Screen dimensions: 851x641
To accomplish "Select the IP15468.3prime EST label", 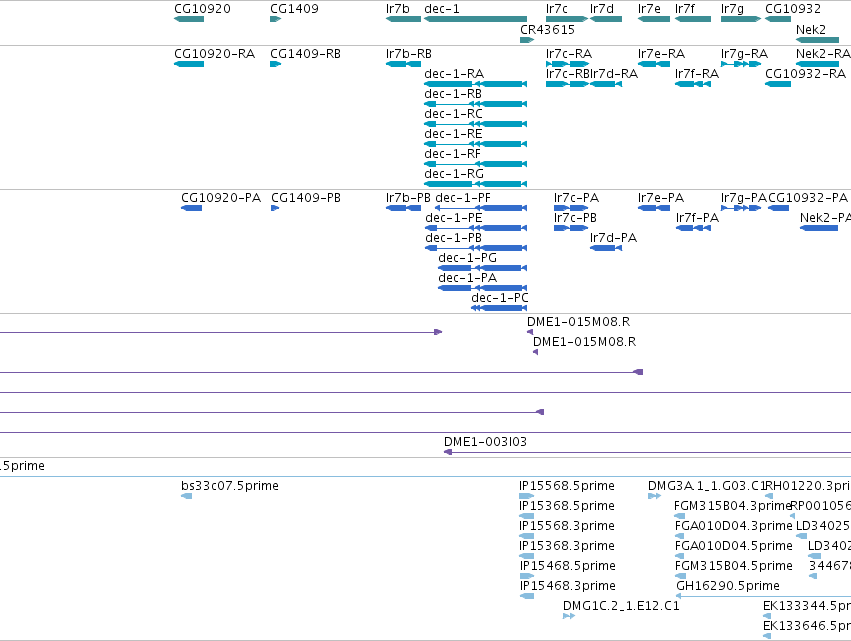I will [568, 586].
